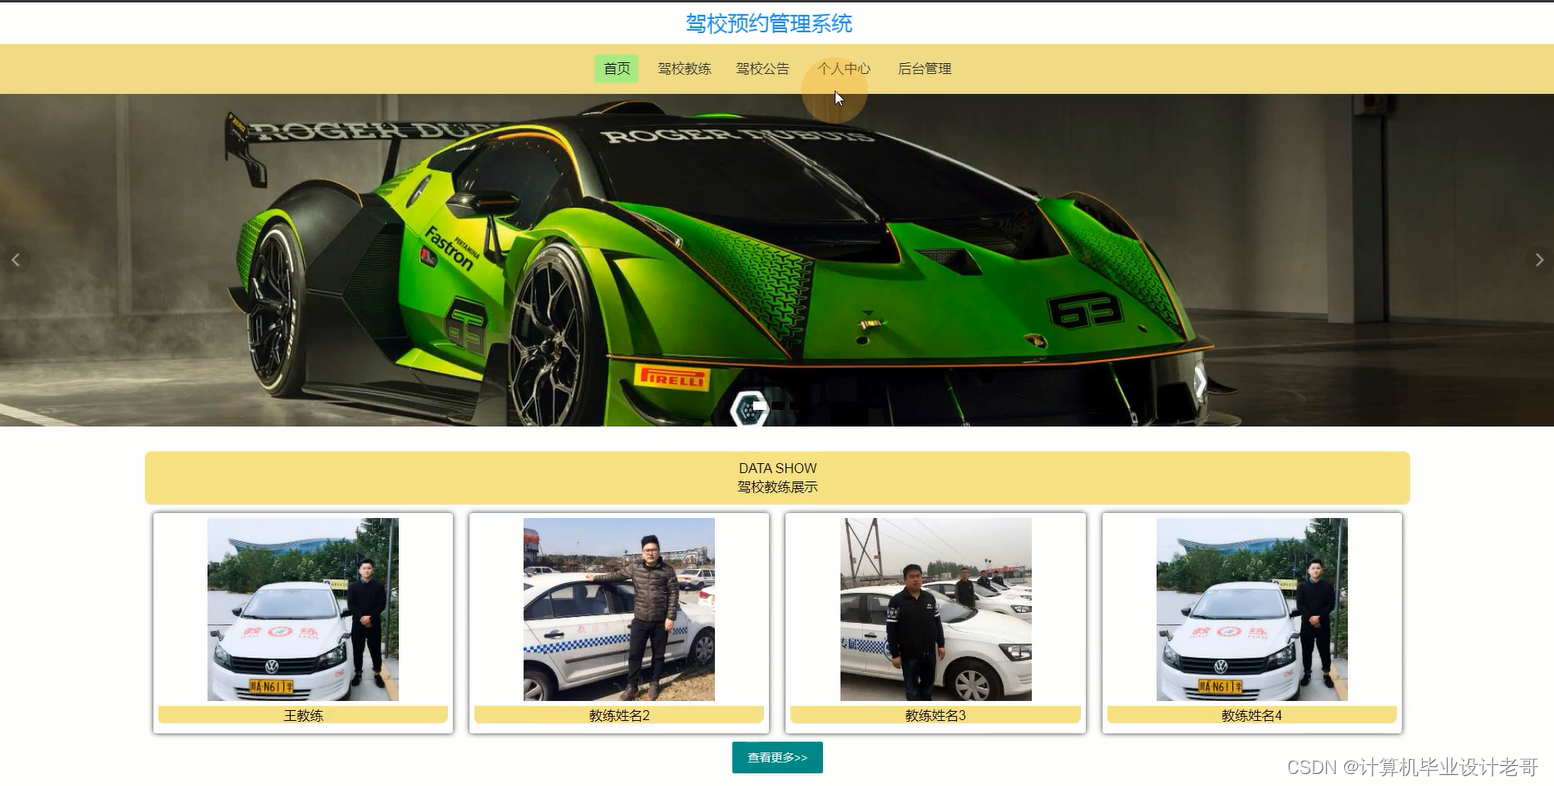This screenshot has width=1554, height=786.
Task: Click the green sports car banner image
Action: coord(777,260)
